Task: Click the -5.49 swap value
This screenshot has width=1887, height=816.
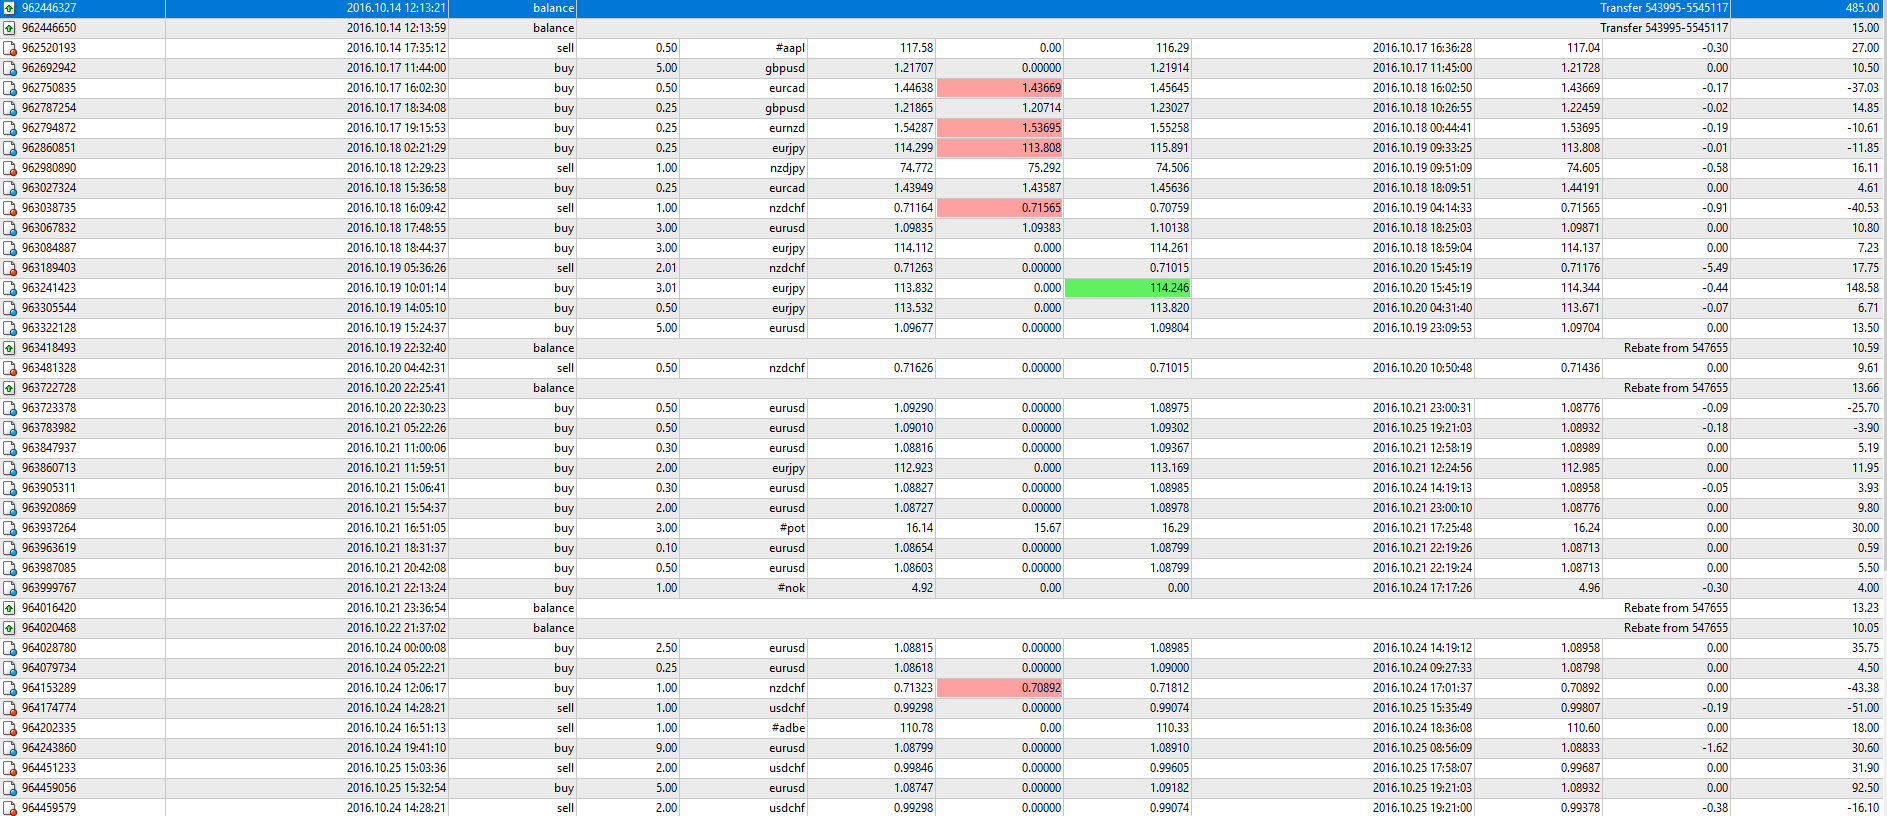Action: 1715,268
